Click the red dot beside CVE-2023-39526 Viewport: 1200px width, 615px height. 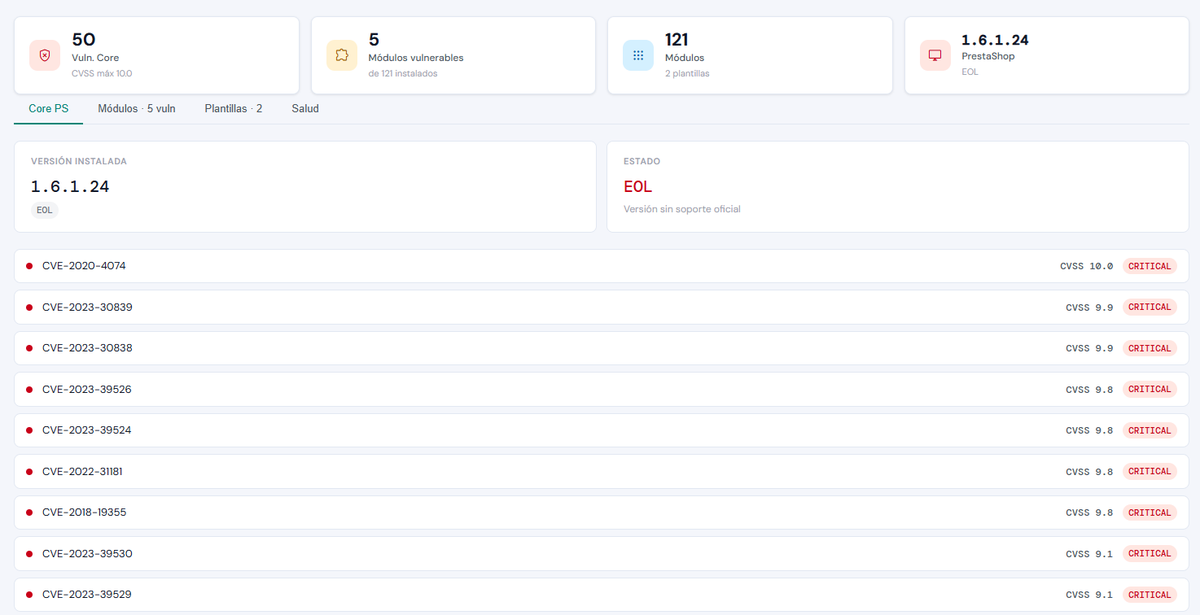coord(29,389)
